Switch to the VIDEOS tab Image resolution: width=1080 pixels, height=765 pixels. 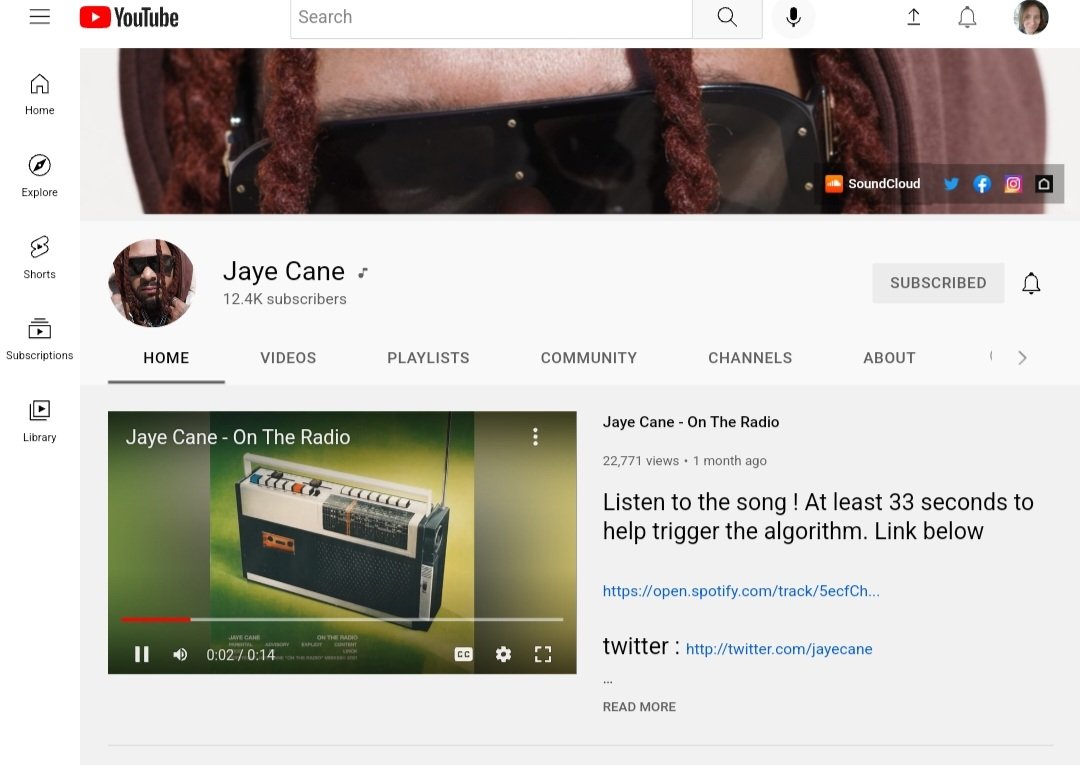[288, 358]
